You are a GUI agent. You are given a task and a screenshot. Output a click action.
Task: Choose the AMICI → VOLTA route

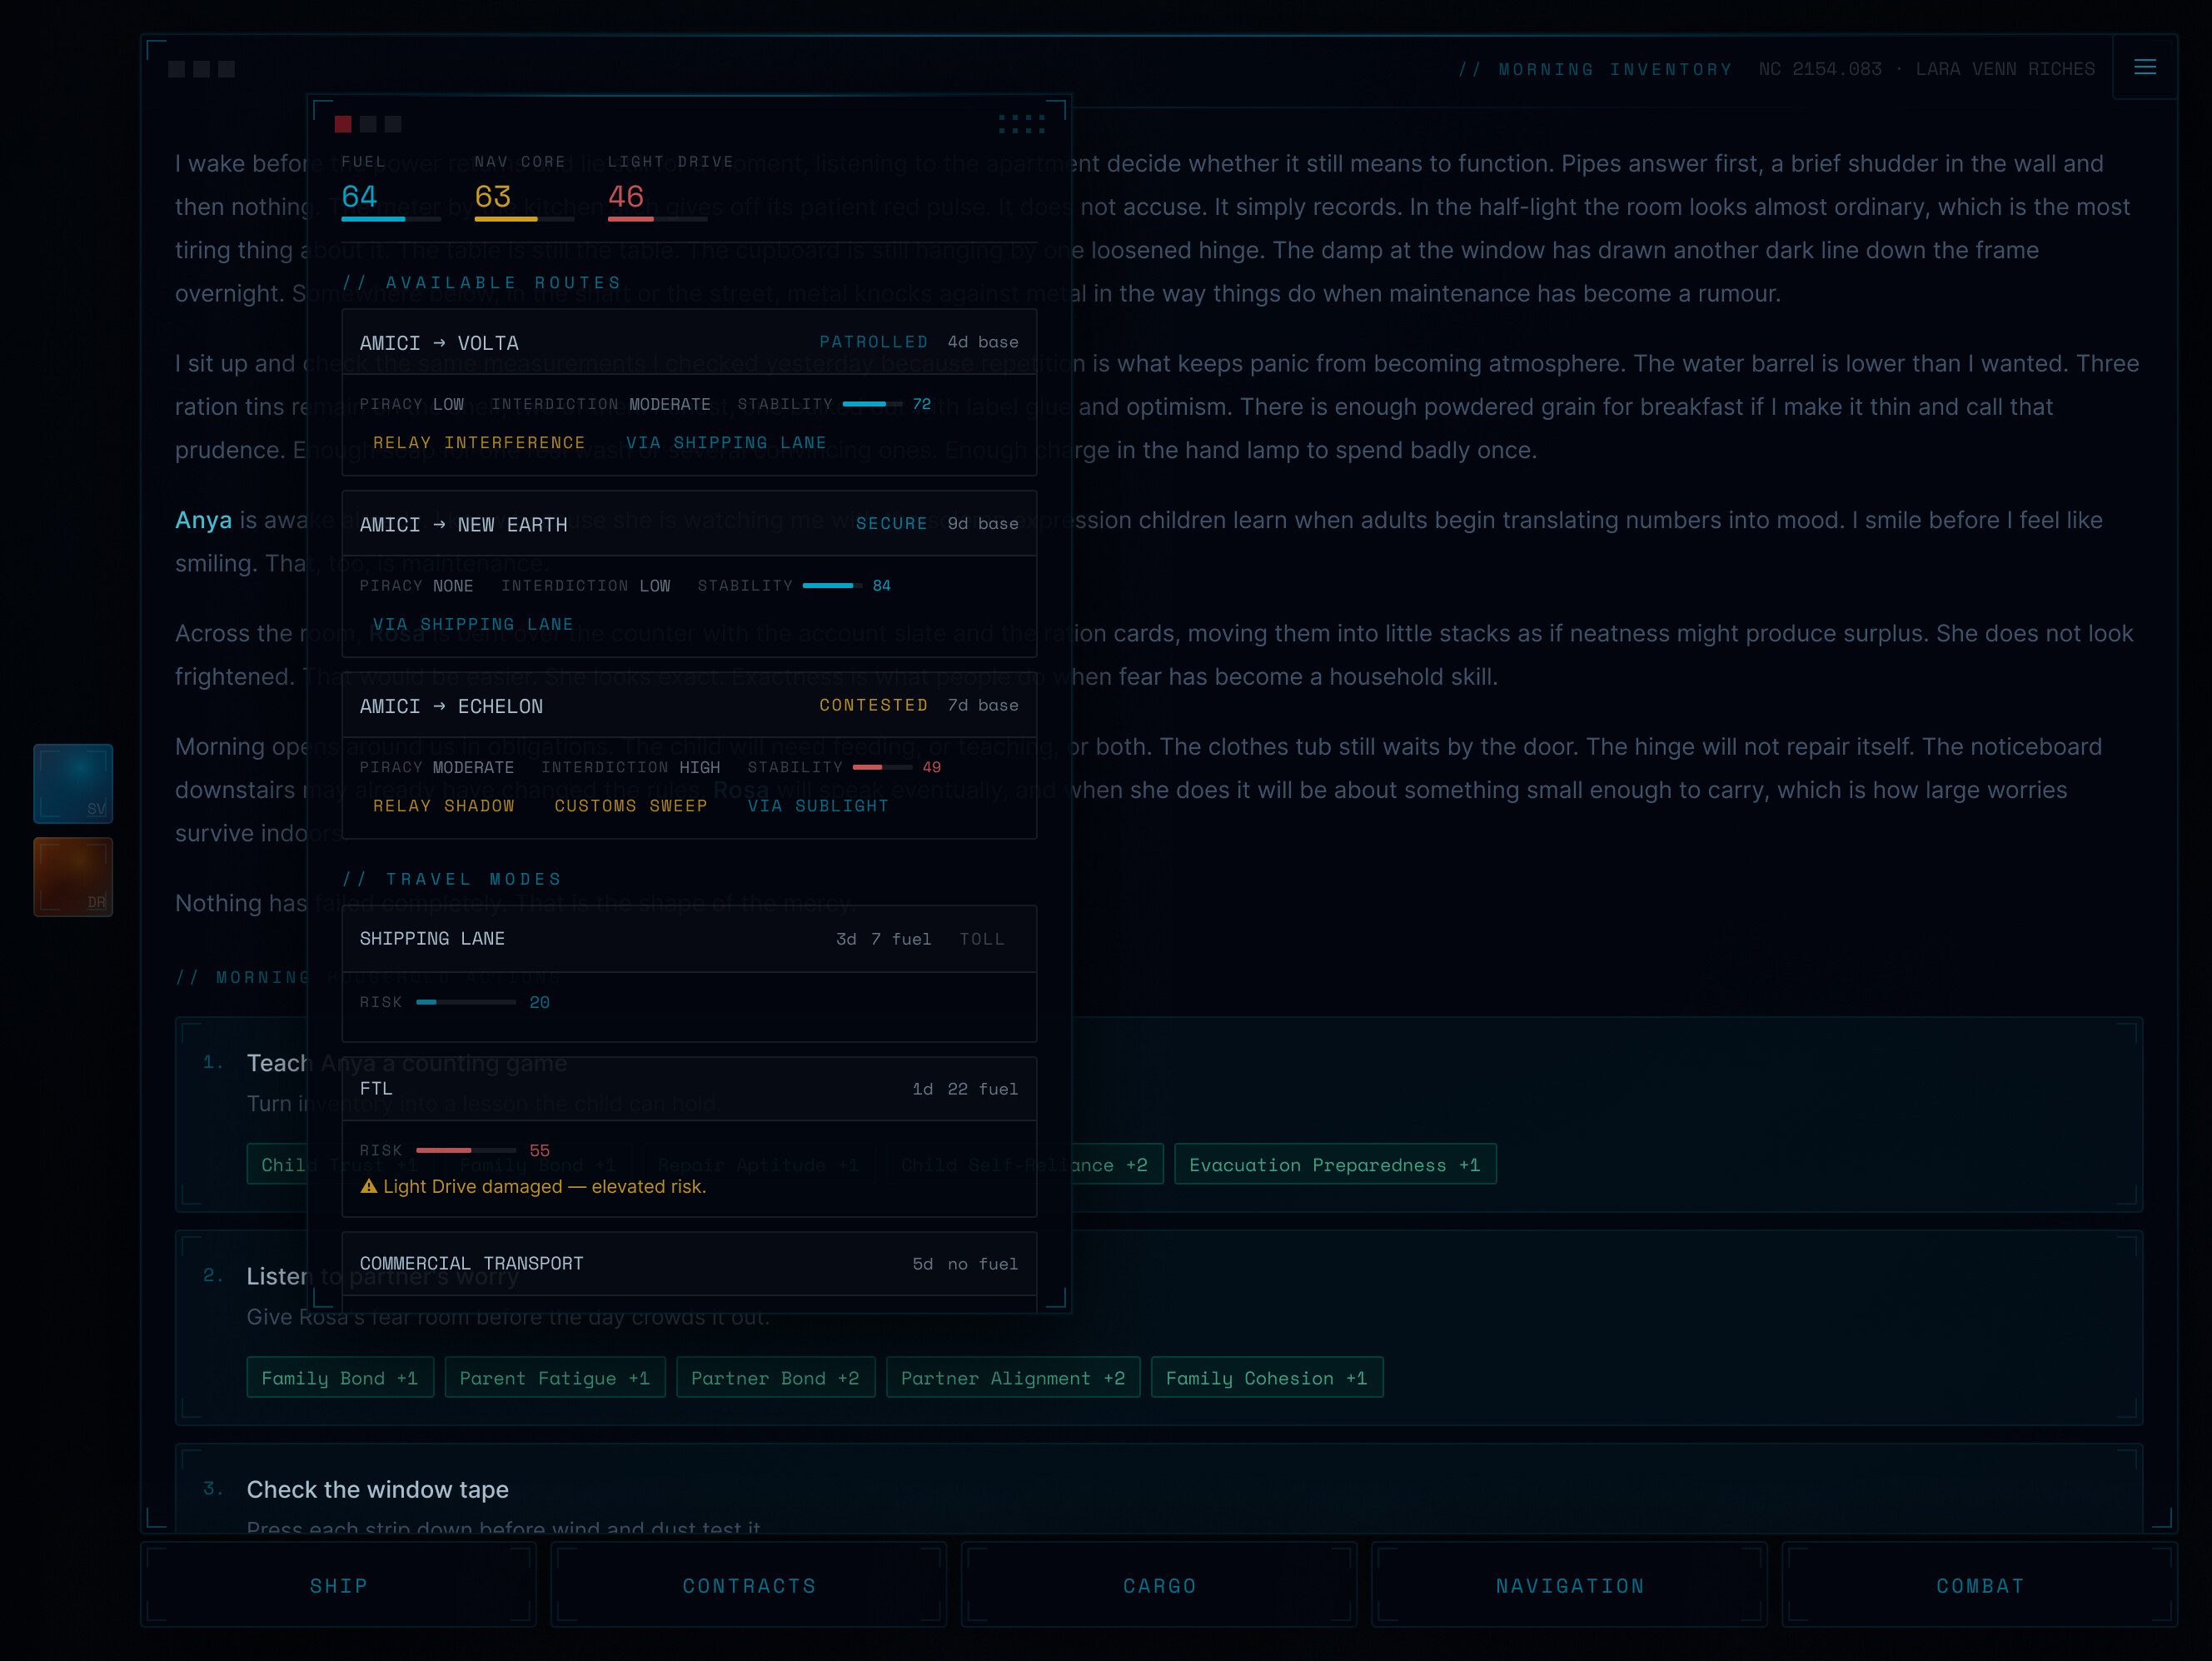click(689, 392)
